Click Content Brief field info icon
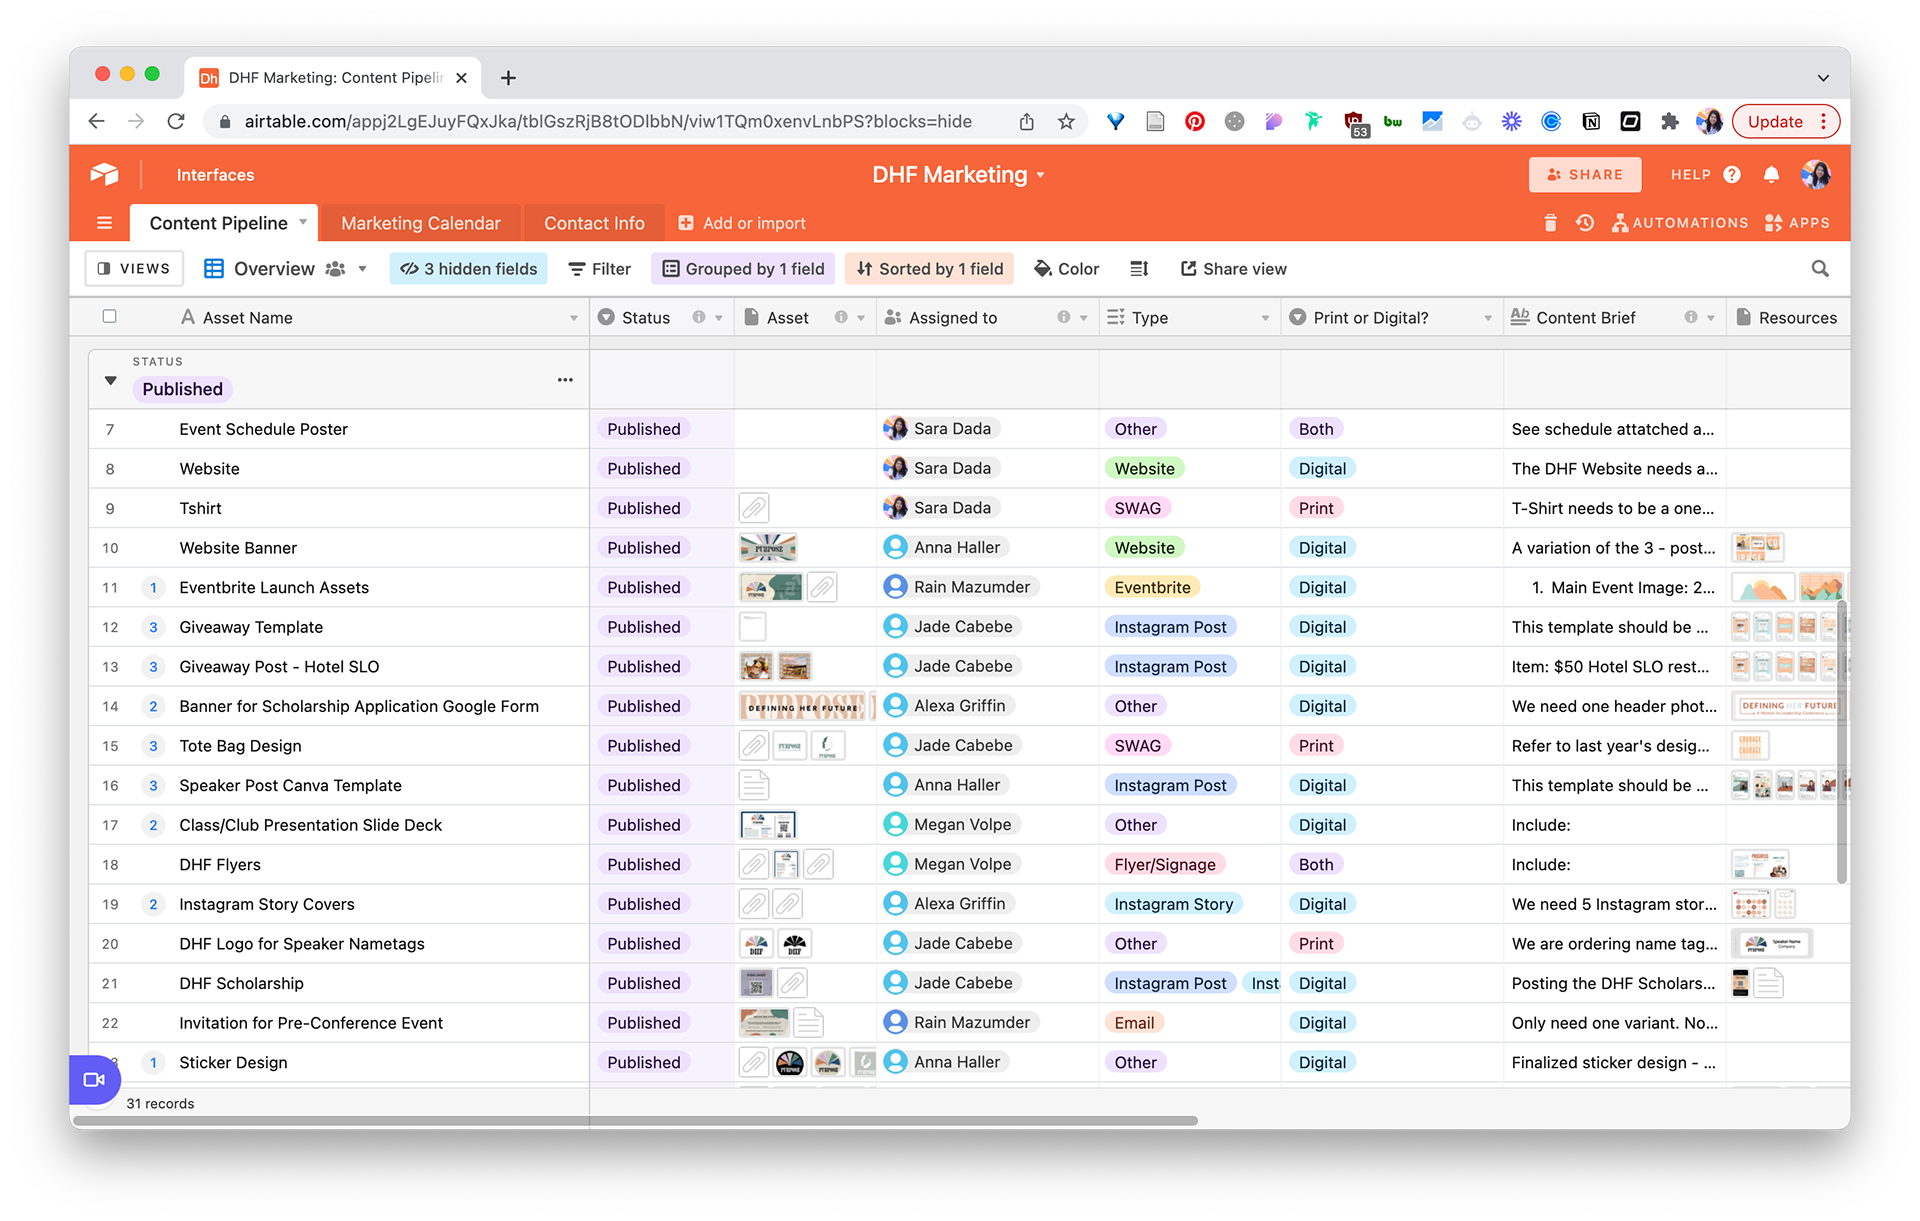Viewport: 1920px width, 1221px height. 1691,317
